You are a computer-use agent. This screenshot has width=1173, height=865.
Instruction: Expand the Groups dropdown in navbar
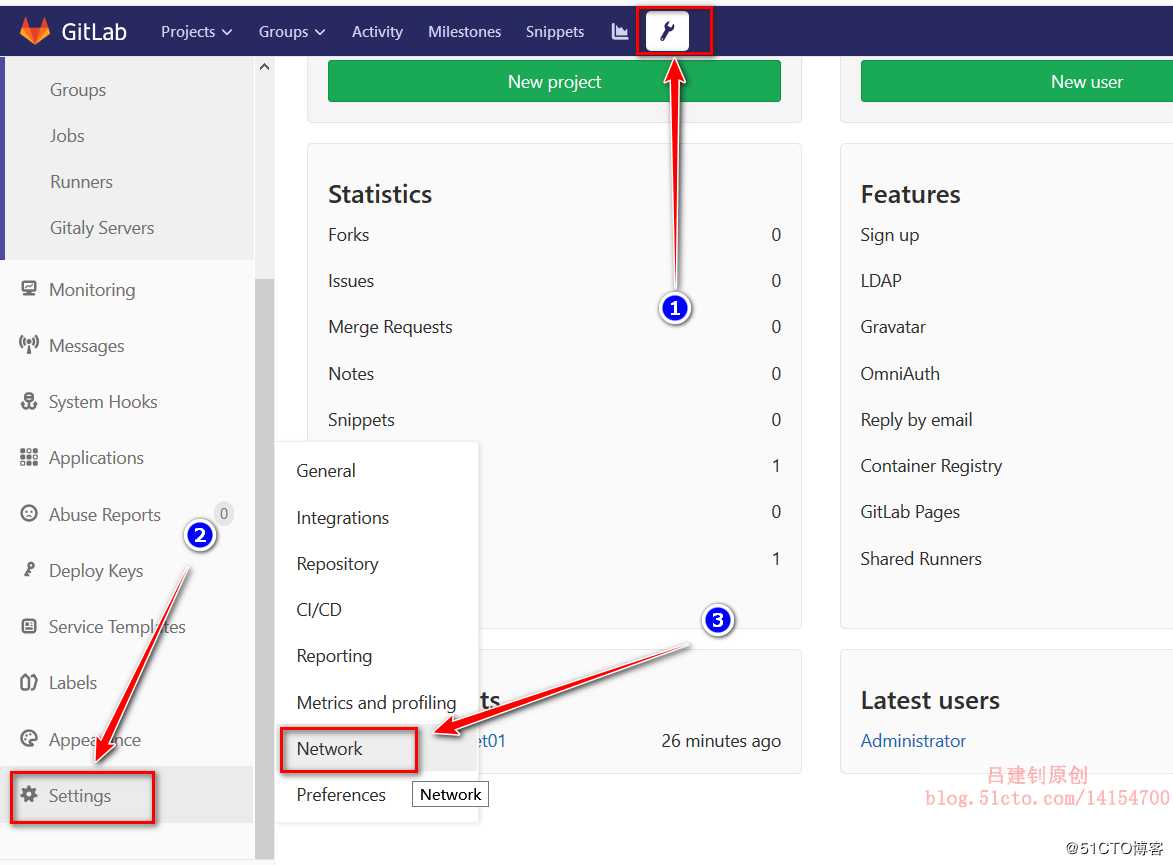click(292, 31)
